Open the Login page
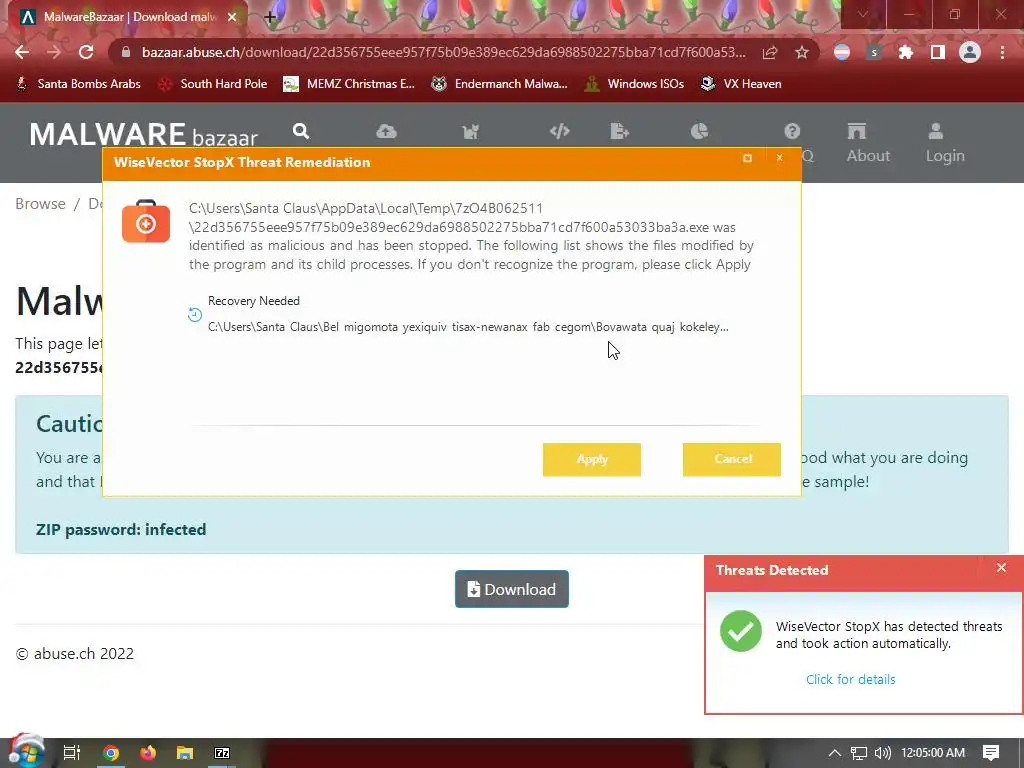 point(945,143)
